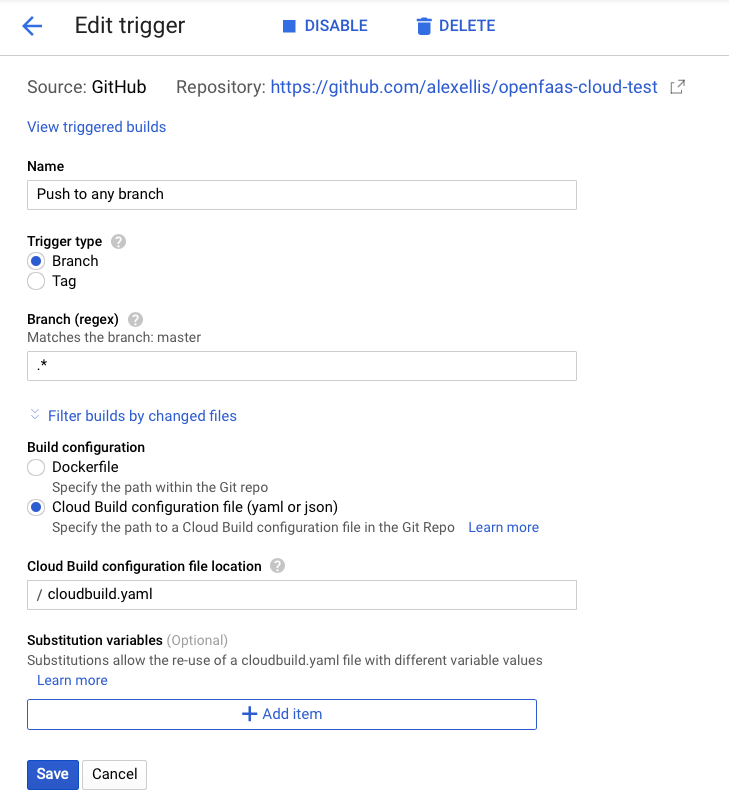This screenshot has height=811, width=729.
Task: Click the plus icon in Add item
Action: [249, 714]
